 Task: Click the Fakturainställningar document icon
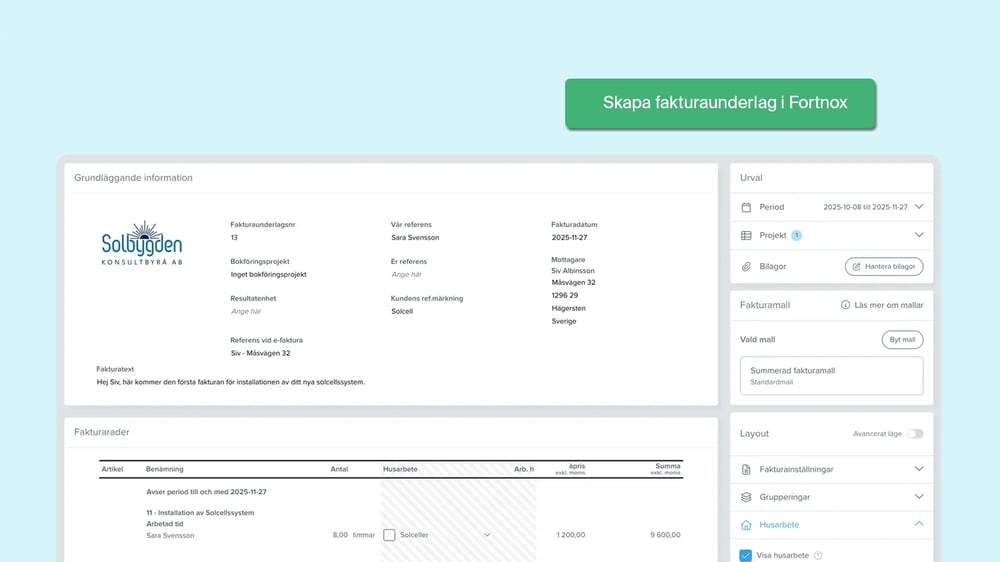pyautogui.click(x=746, y=469)
